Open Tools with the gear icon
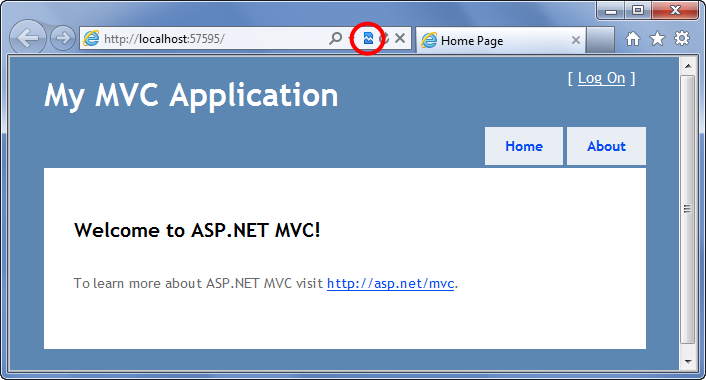This screenshot has width=706, height=380. click(682, 39)
